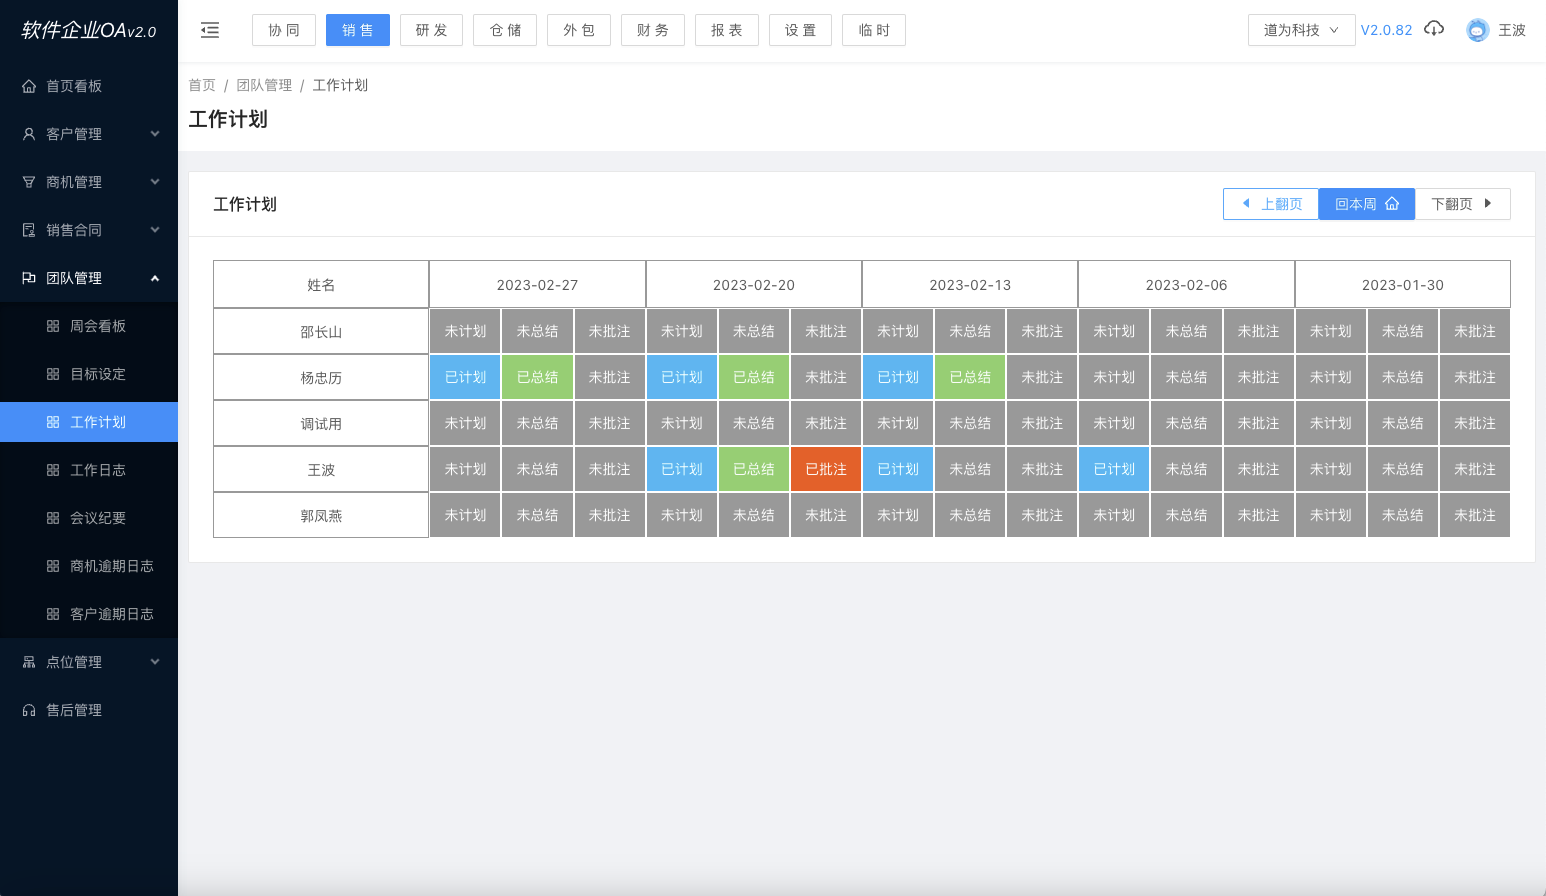This screenshot has width=1546, height=896.
Task: Click the grid icon beside 目标设定
Action: tap(53, 374)
